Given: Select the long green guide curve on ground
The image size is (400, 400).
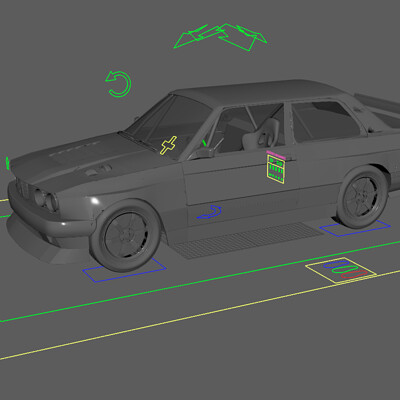Looking at the screenshot, I should pyautogui.click(x=200, y=281).
